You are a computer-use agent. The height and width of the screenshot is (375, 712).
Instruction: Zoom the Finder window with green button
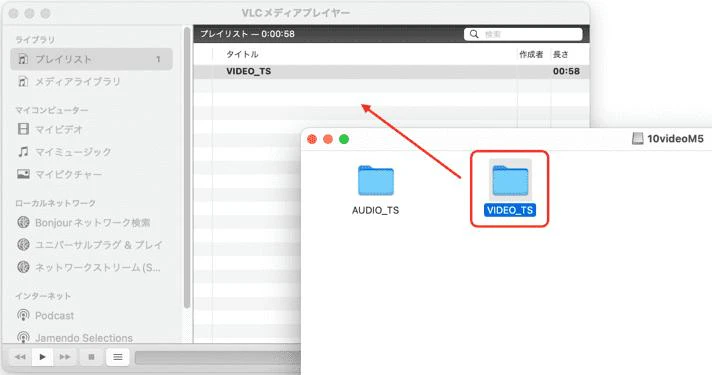tap(344, 139)
